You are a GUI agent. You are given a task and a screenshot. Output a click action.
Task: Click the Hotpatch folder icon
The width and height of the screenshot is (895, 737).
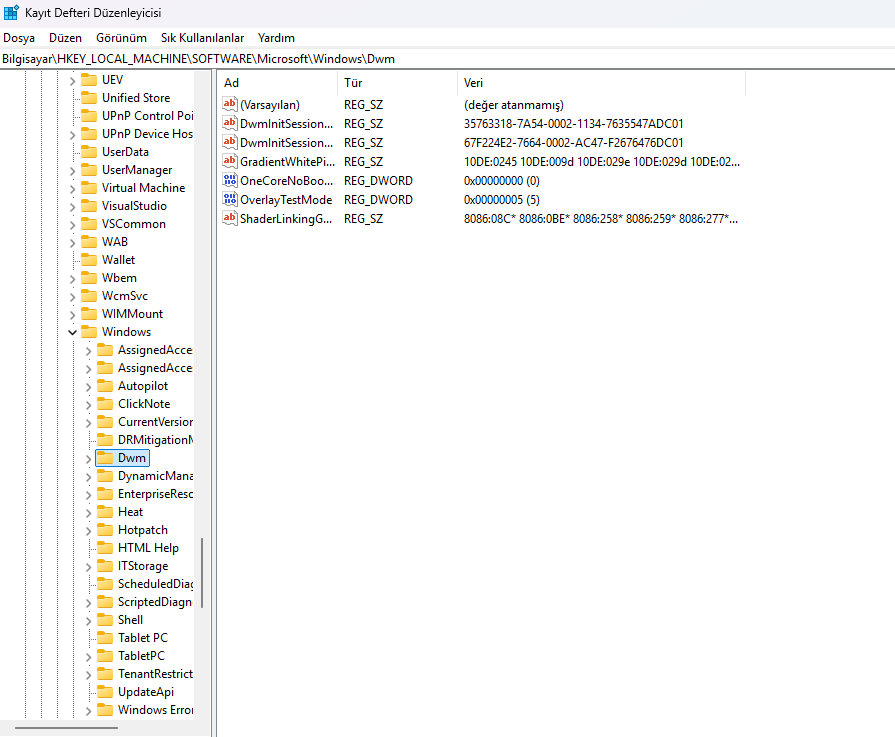(104, 530)
